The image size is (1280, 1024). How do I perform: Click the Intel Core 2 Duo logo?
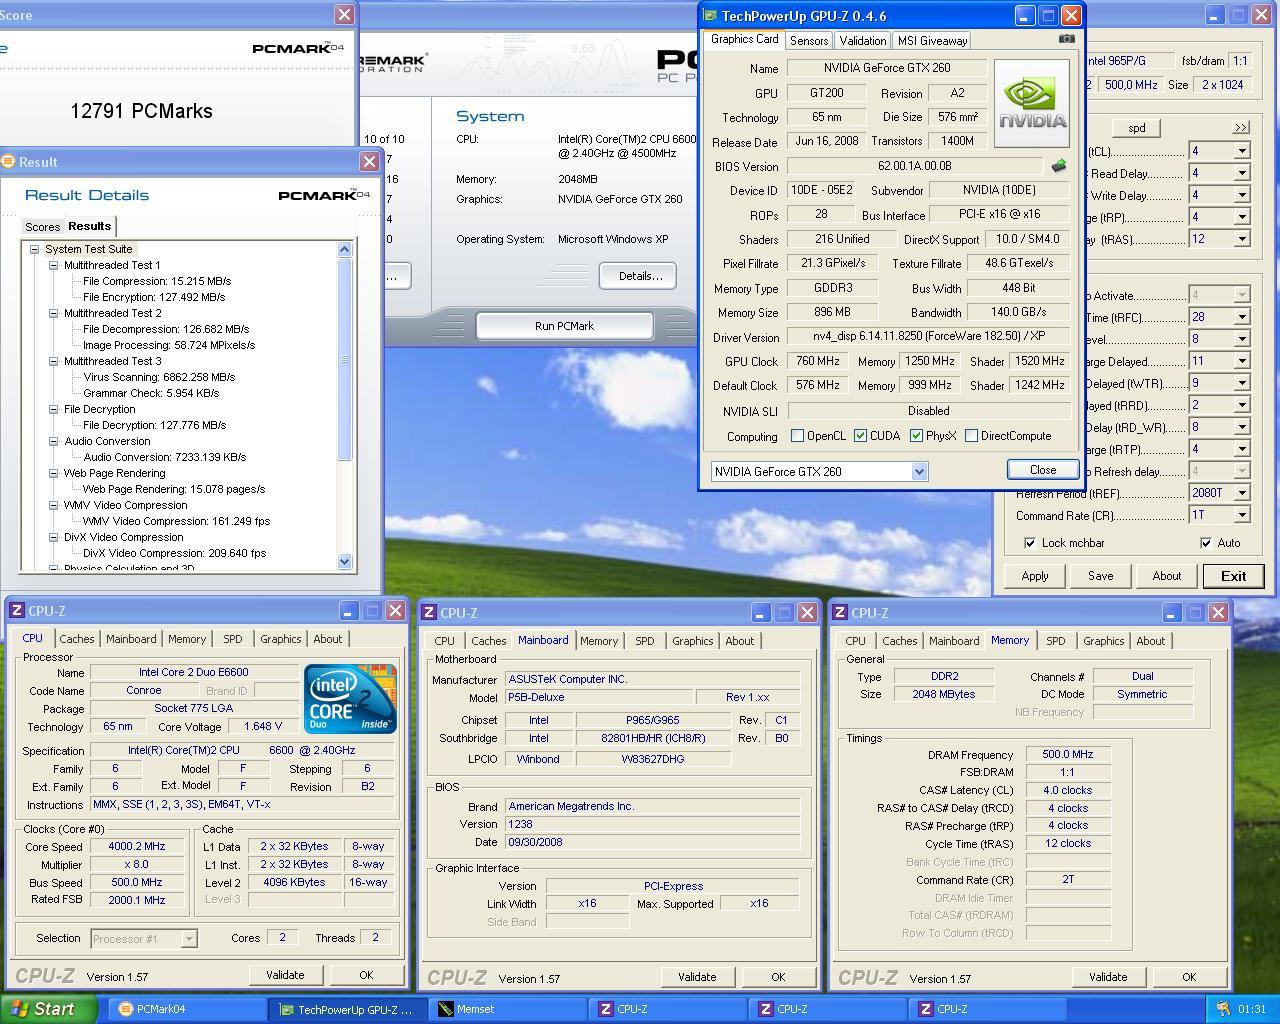point(350,698)
